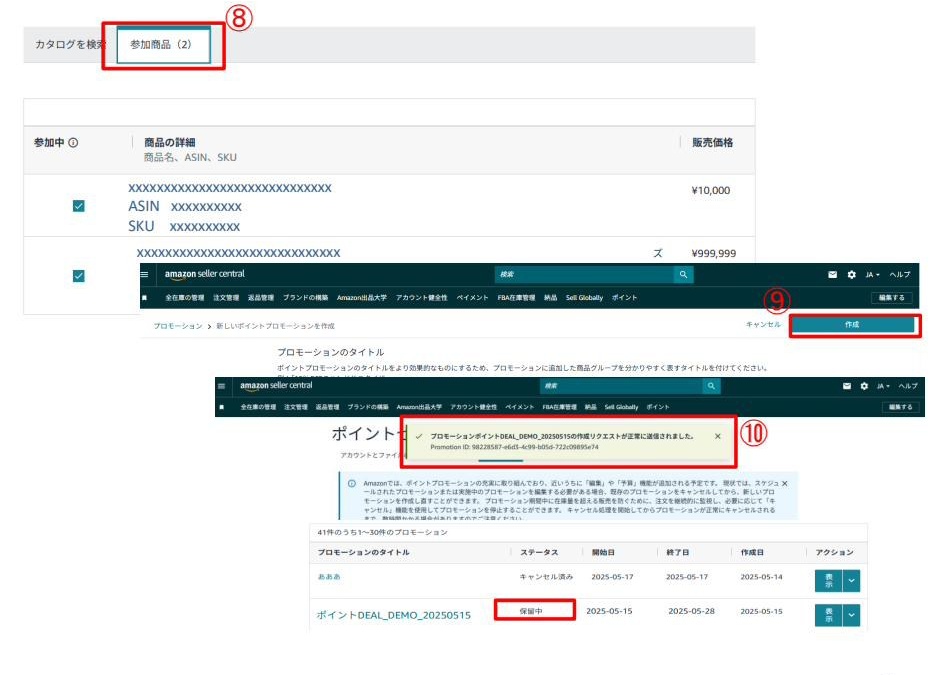Open 返品管理 menu on promotion-creation page
The height and width of the screenshot is (675, 952).
[260, 297]
